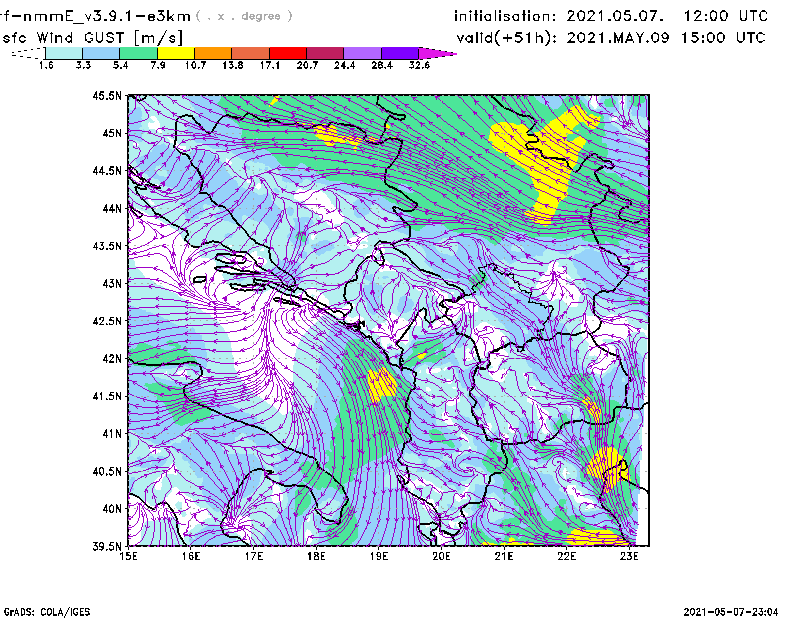Screen dimensions: 800x618
Task: Click the dashed white arrow at legend start
Action: (28, 53)
